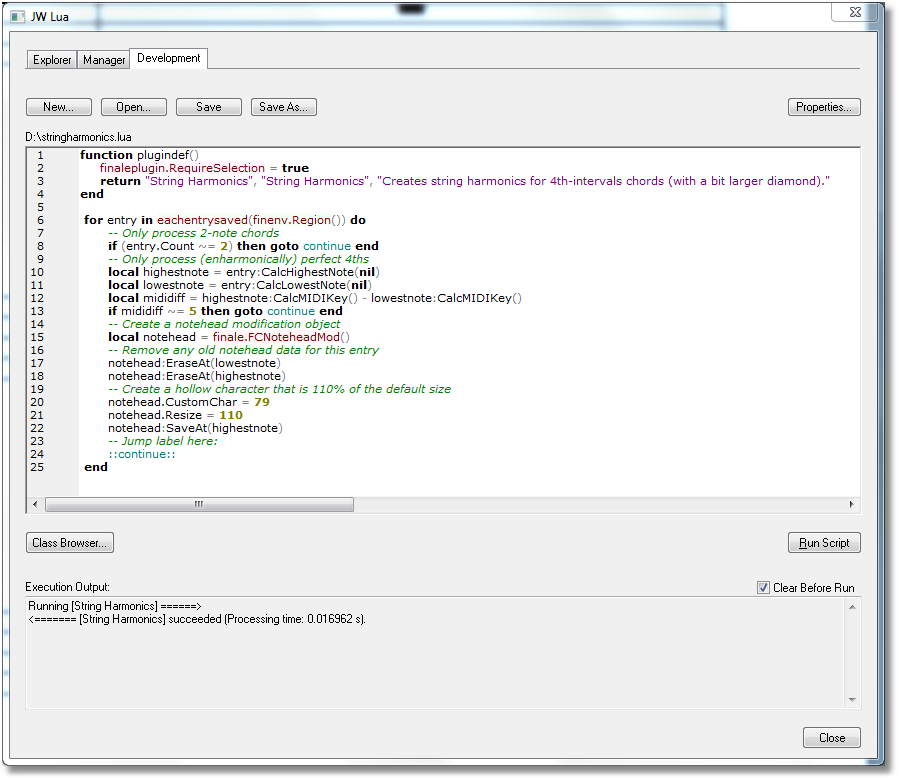This screenshot has height=780, width=899.
Task: Run the String Harmonics script
Action: tap(824, 543)
